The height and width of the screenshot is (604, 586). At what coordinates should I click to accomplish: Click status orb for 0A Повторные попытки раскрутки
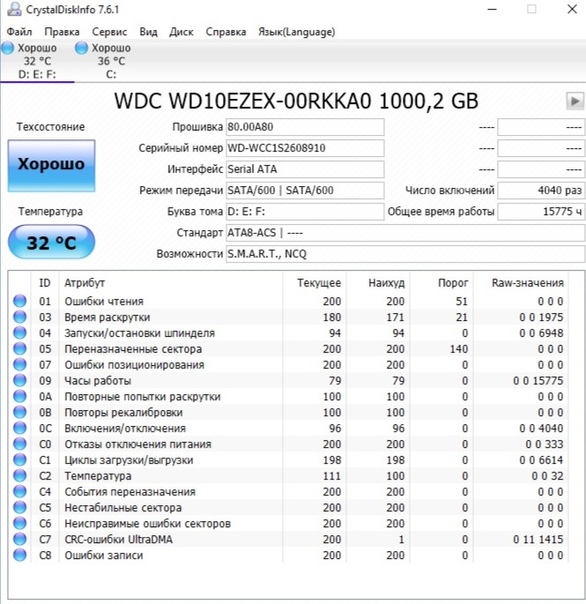20,396
